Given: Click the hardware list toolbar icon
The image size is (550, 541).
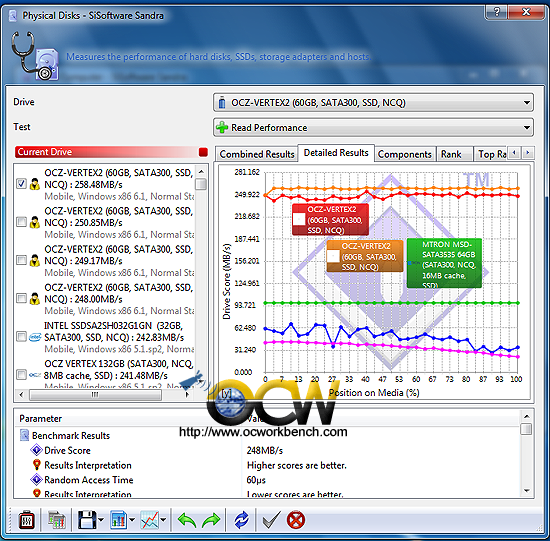Looking at the screenshot, I should click(x=56, y=520).
